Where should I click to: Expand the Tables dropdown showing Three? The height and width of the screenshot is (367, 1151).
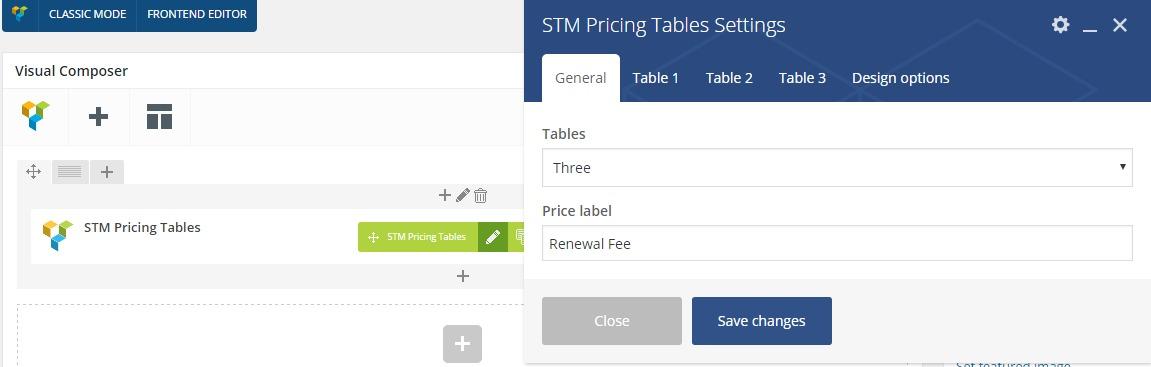[837, 167]
